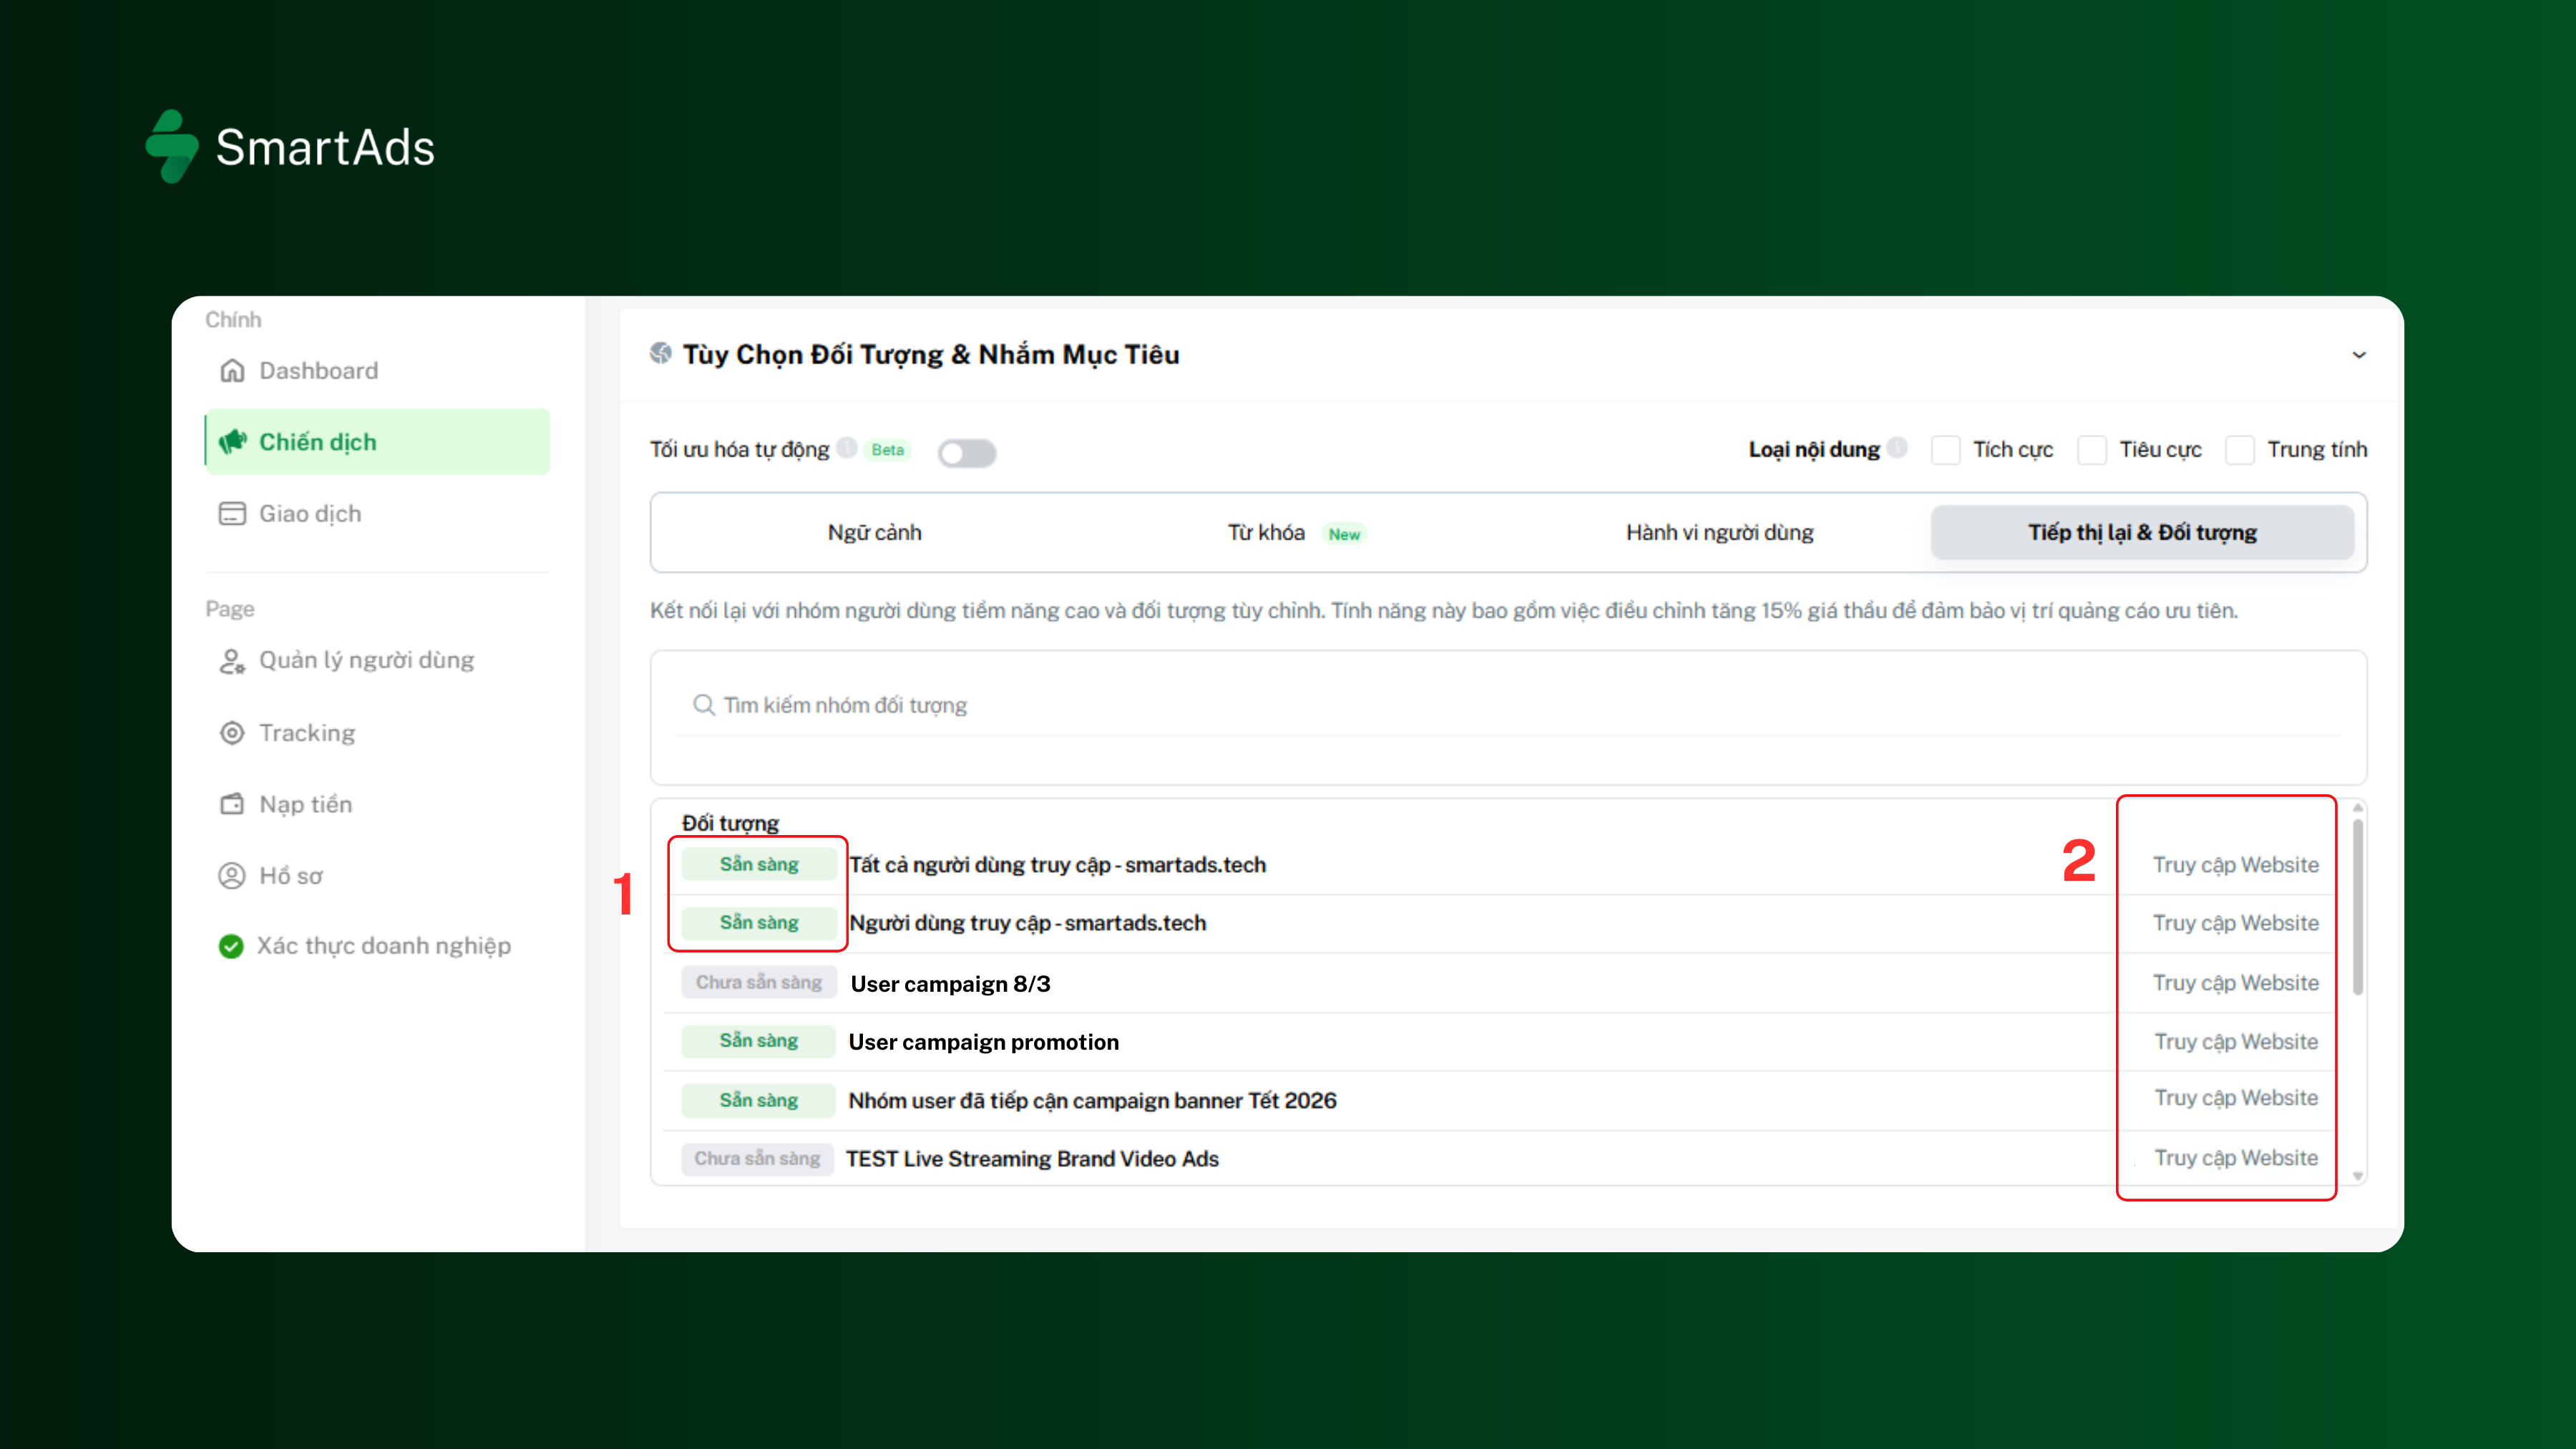Image resolution: width=2576 pixels, height=1449 pixels.
Task: Click the Chiến dịch megaphone icon
Action: 232,442
